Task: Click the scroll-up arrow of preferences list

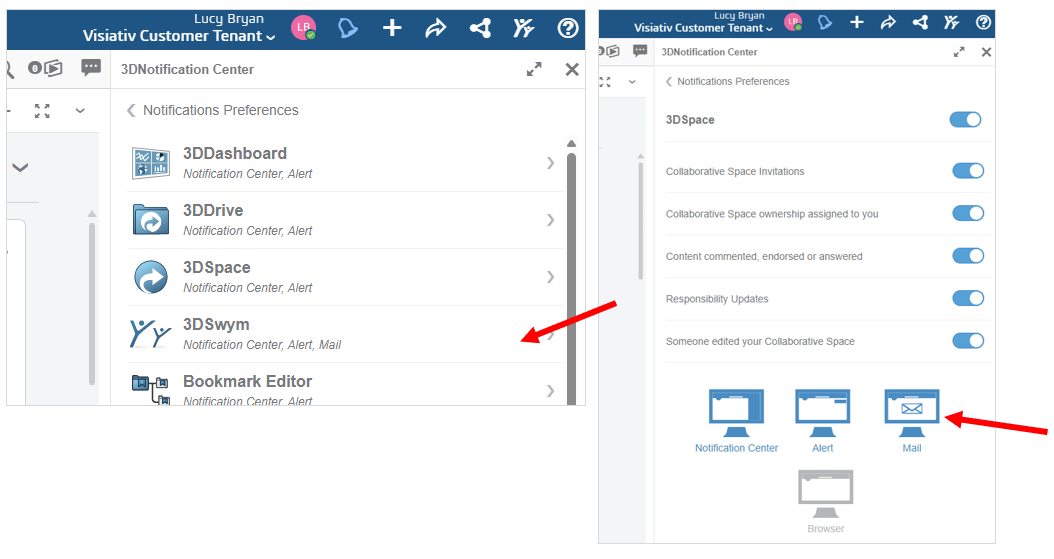Action: coord(571,144)
